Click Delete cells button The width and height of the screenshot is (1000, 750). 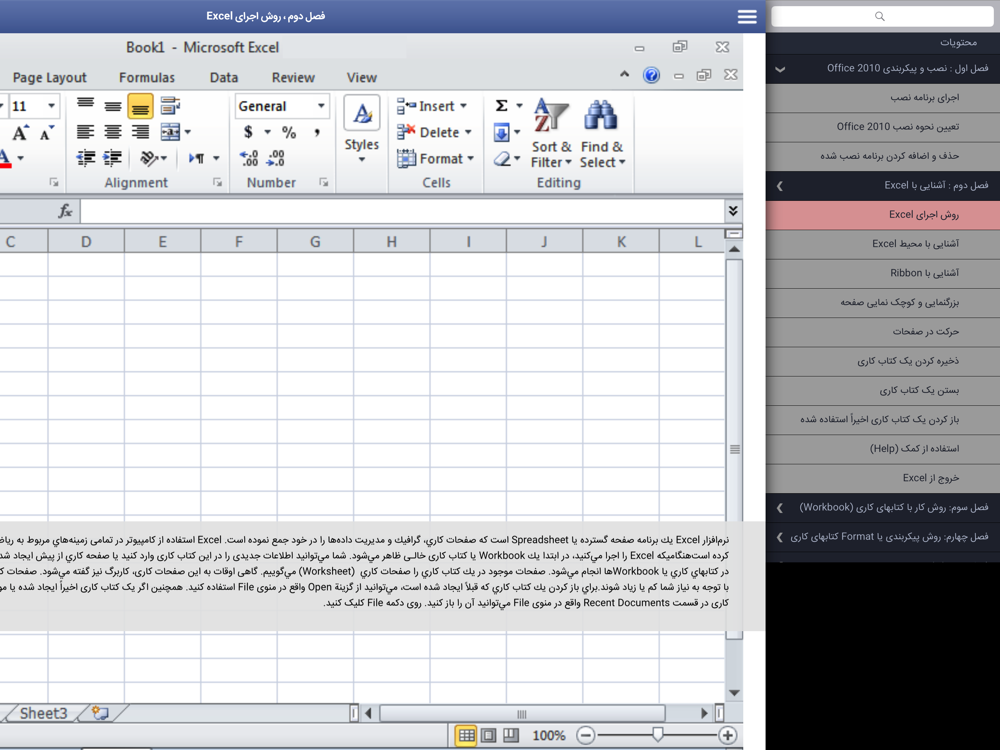tap(434, 132)
